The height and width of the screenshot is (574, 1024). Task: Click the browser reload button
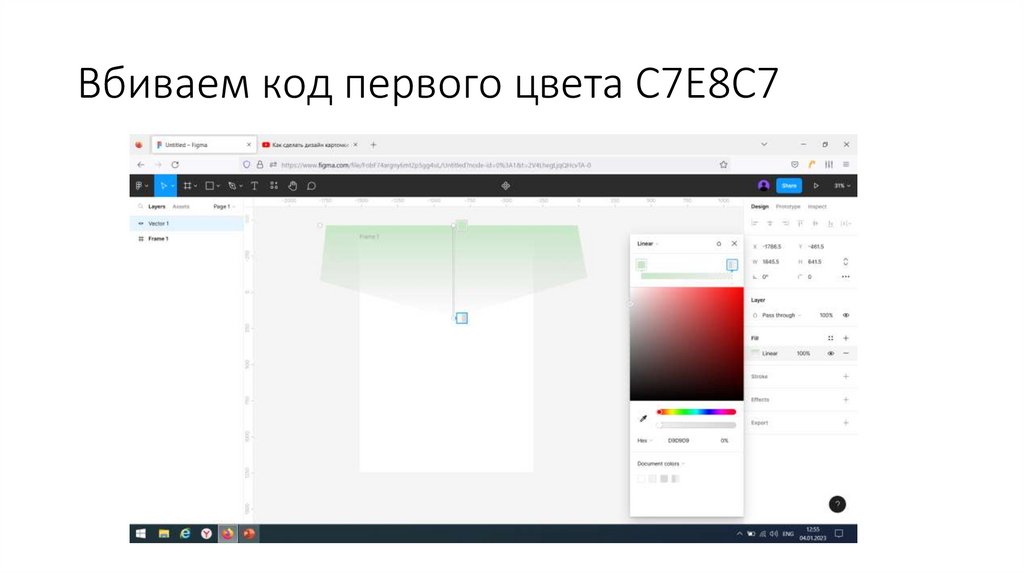click(175, 165)
